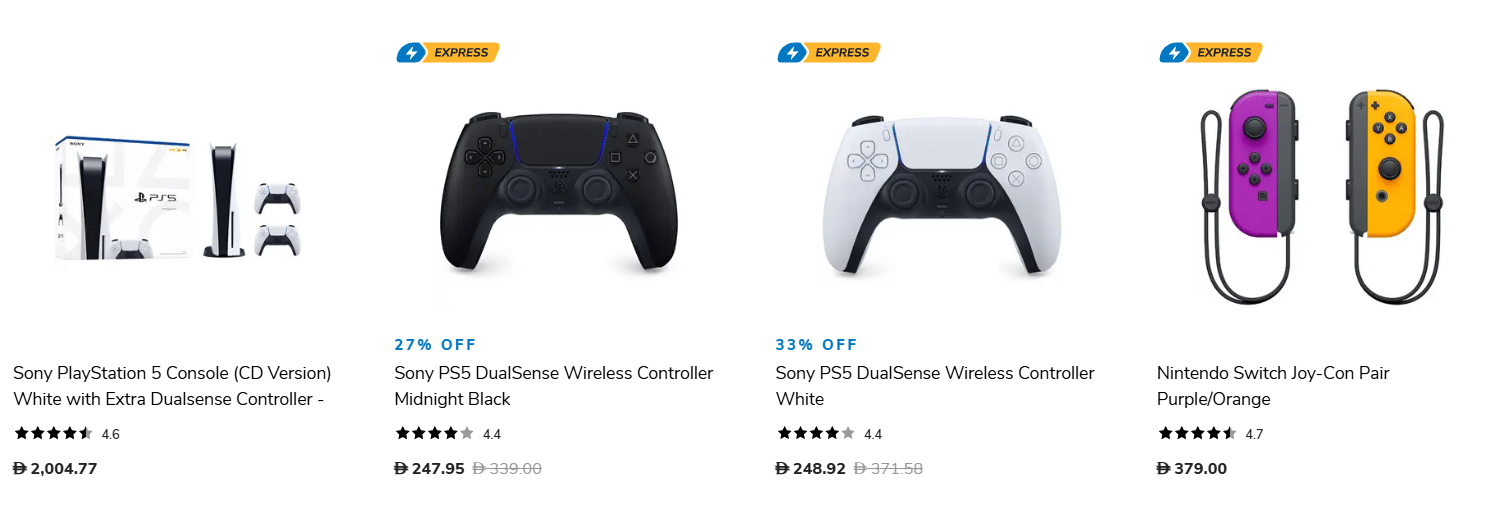
Task: Click the 27% OFF discount label
Action: pyautogui.click(x=435, y=345)
